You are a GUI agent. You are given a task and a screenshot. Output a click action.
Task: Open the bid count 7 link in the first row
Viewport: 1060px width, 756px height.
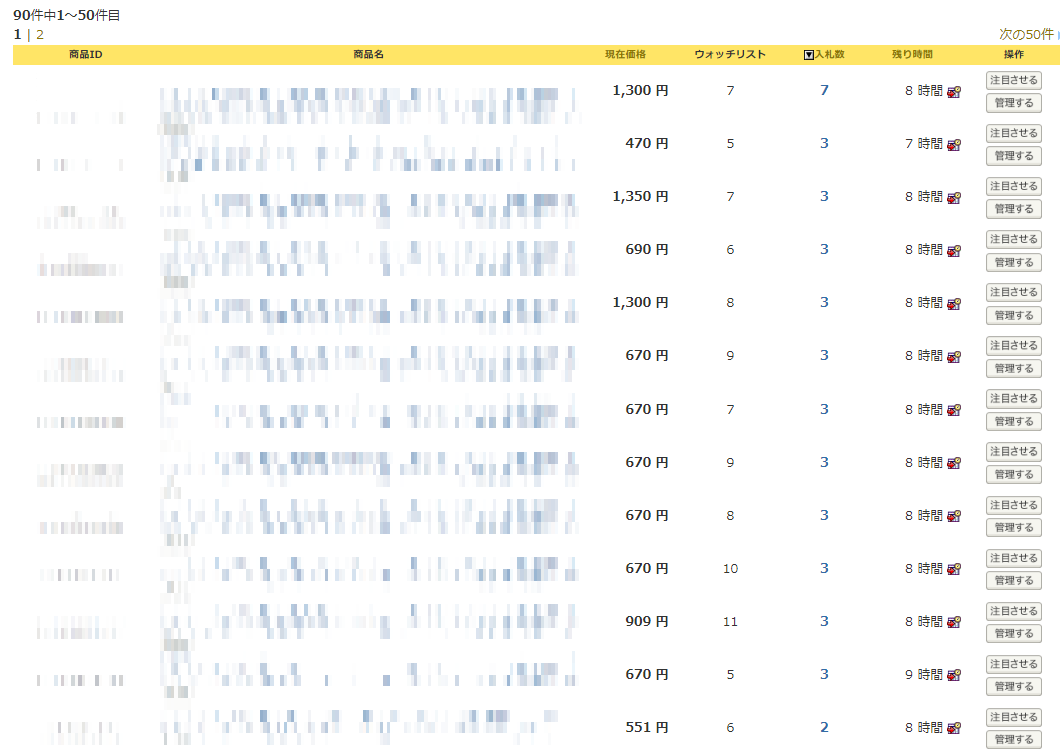[824, 90]
